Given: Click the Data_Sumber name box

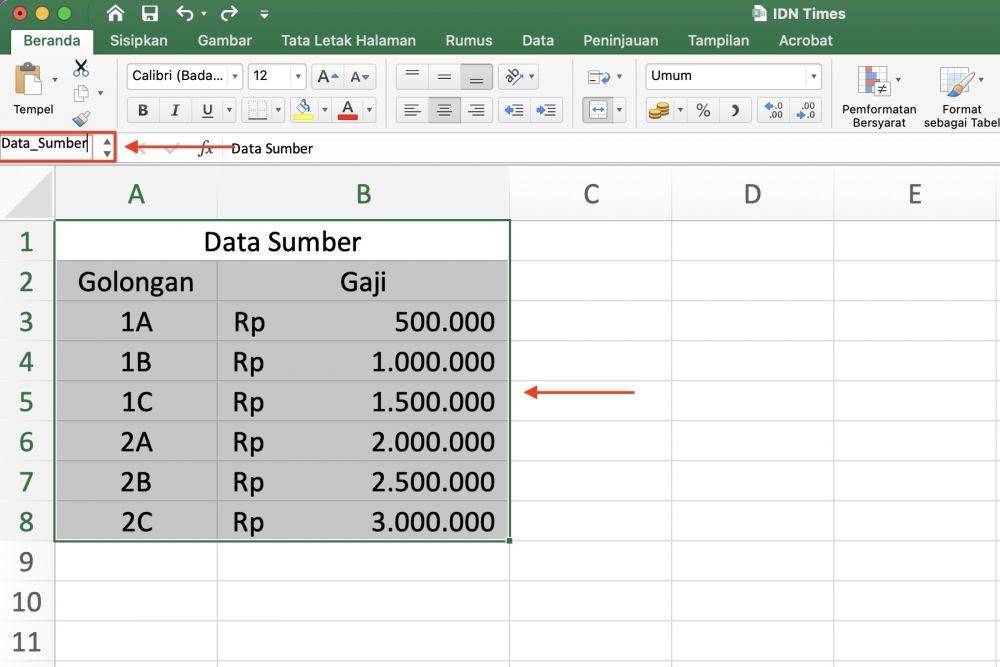Looking at the screenshot, I should [x=45, y=143].
